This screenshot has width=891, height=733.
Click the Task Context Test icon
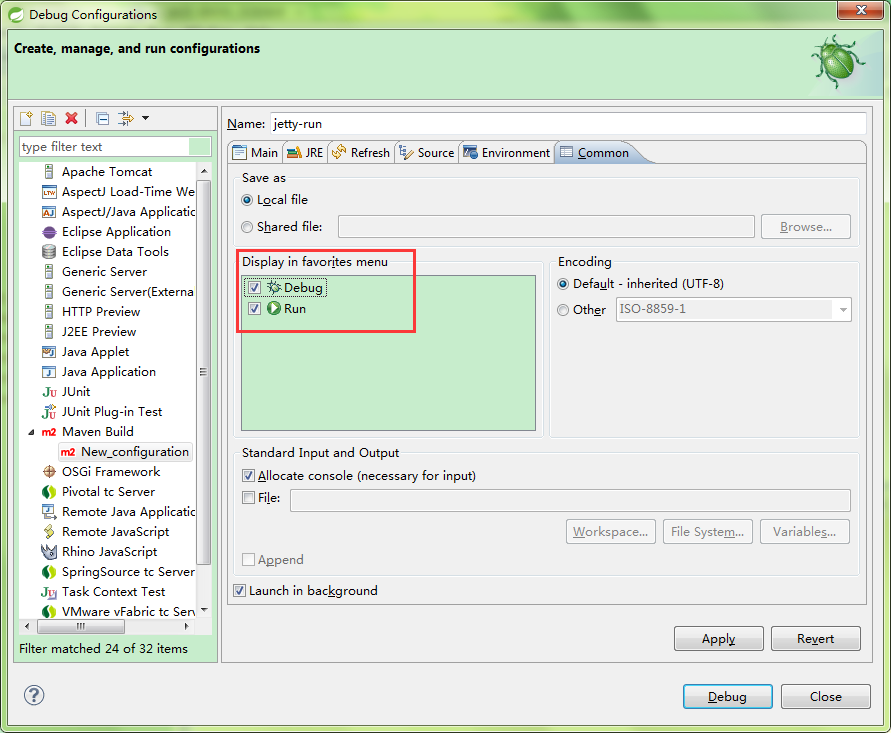point(49,592)
